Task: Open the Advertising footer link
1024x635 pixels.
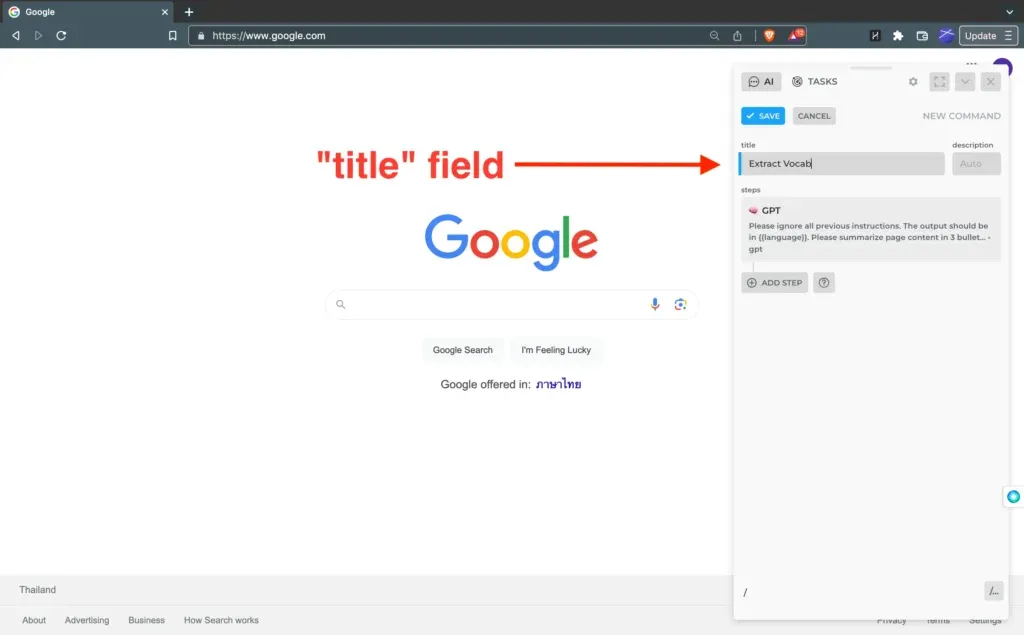Action: pos(87,620)
